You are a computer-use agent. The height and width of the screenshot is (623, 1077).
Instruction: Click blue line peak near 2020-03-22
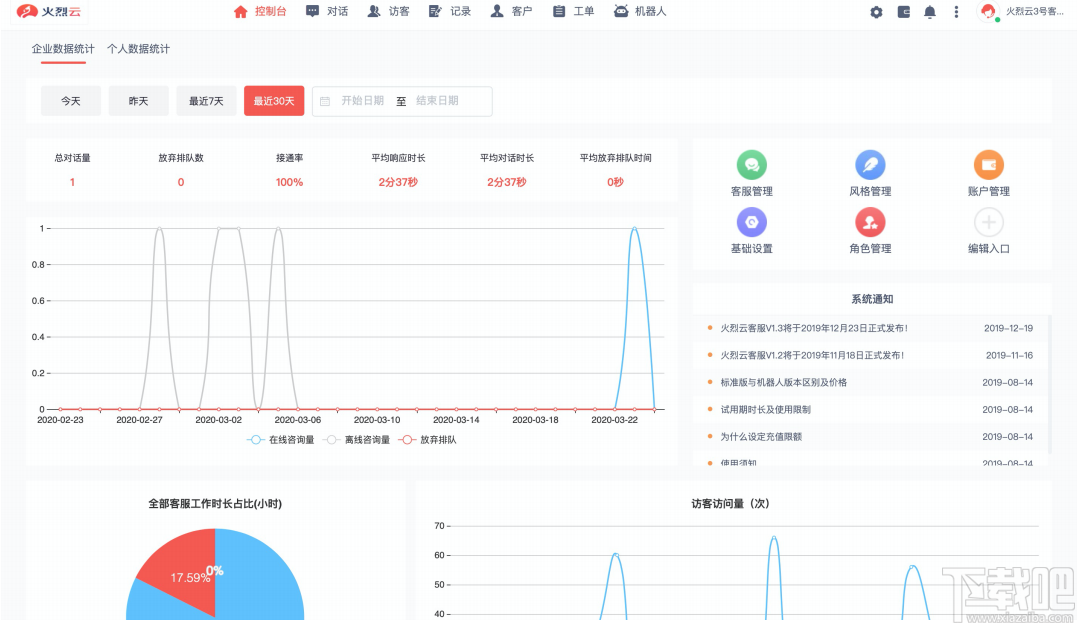(634, 229)
